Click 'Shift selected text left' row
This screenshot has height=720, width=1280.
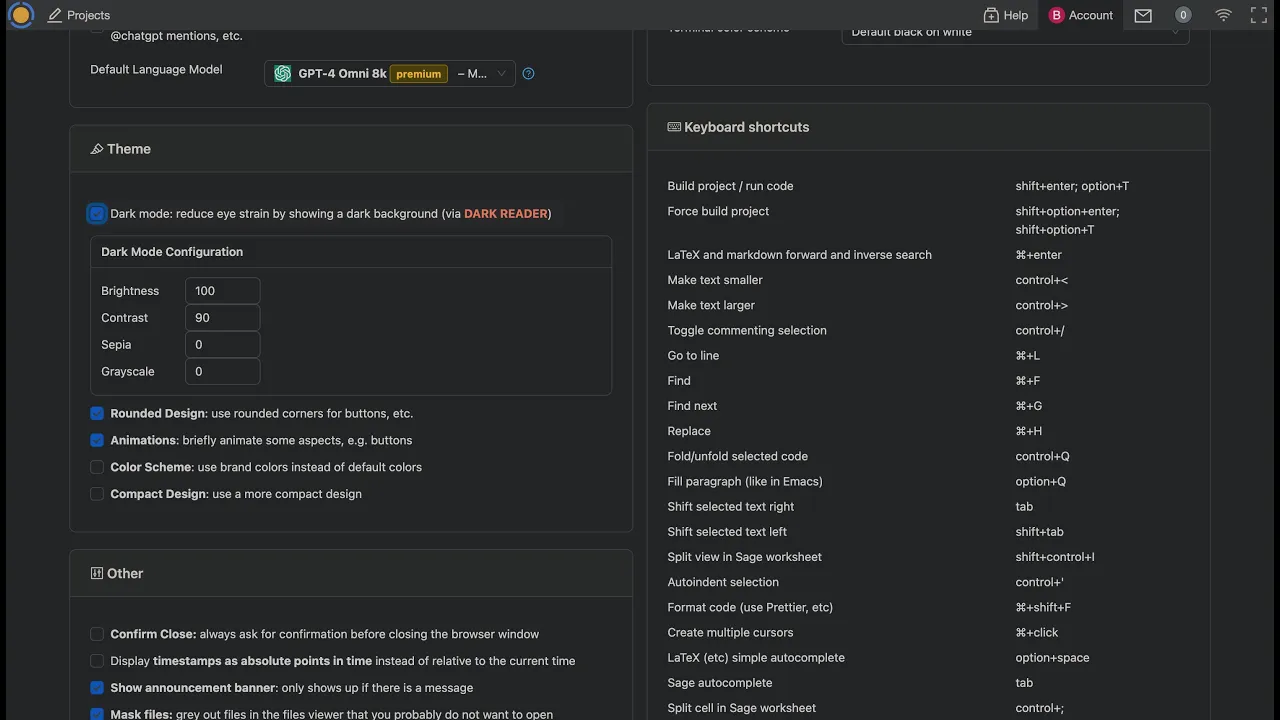pos(928,532)
